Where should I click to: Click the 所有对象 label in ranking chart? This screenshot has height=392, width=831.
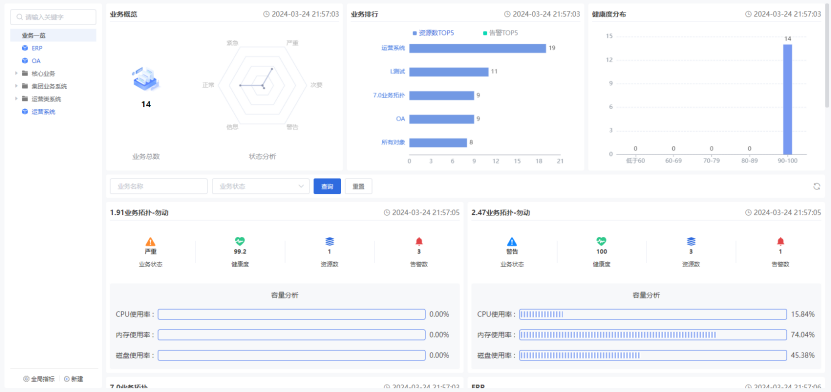393,142
